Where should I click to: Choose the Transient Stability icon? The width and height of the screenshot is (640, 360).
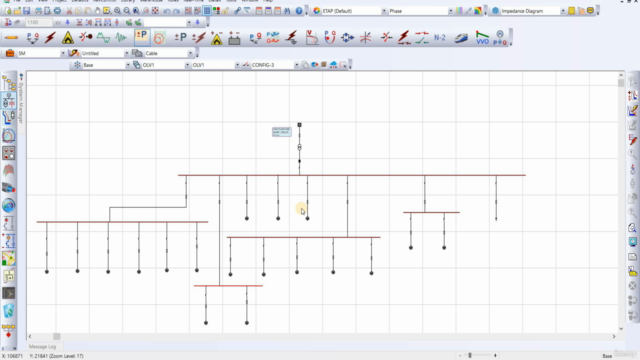pos(121,38)
